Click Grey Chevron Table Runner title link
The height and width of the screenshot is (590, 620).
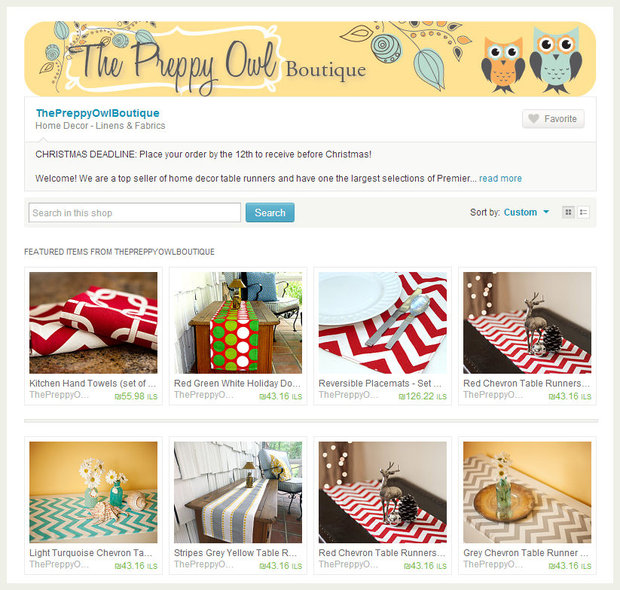pyautogui.click(x=526, y=552)
